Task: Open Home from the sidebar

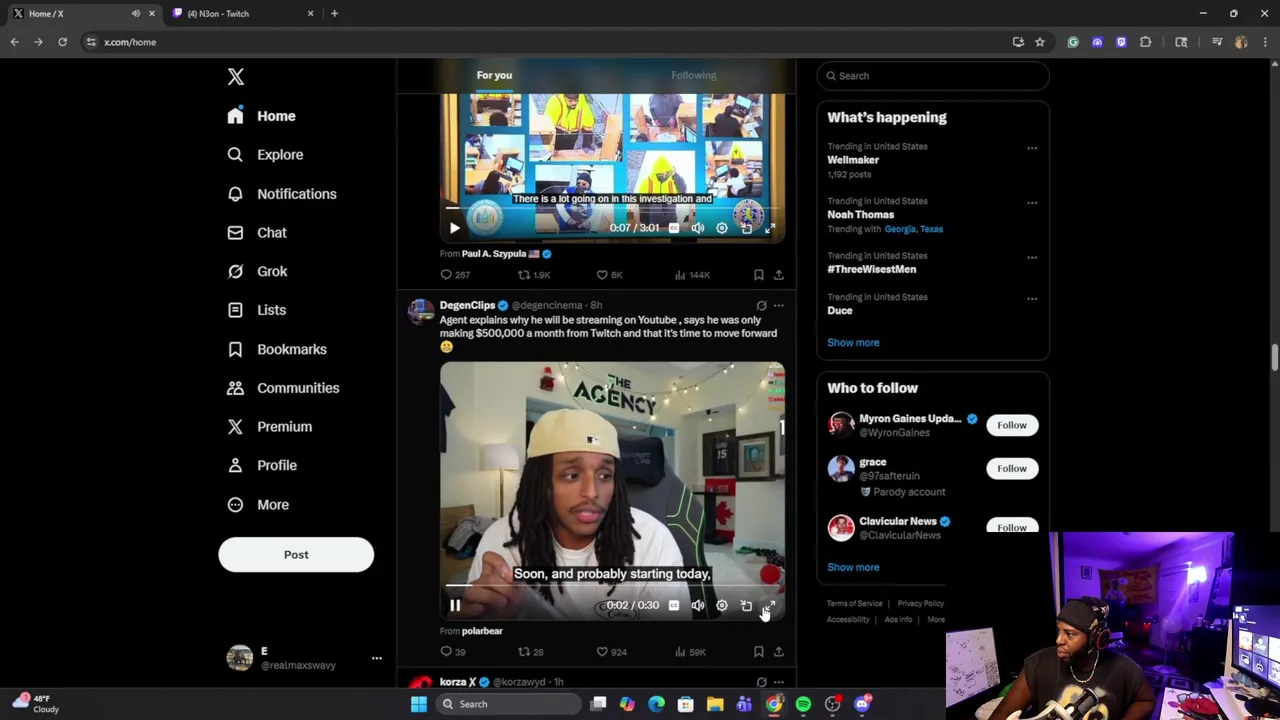Action: coord(261,116)
